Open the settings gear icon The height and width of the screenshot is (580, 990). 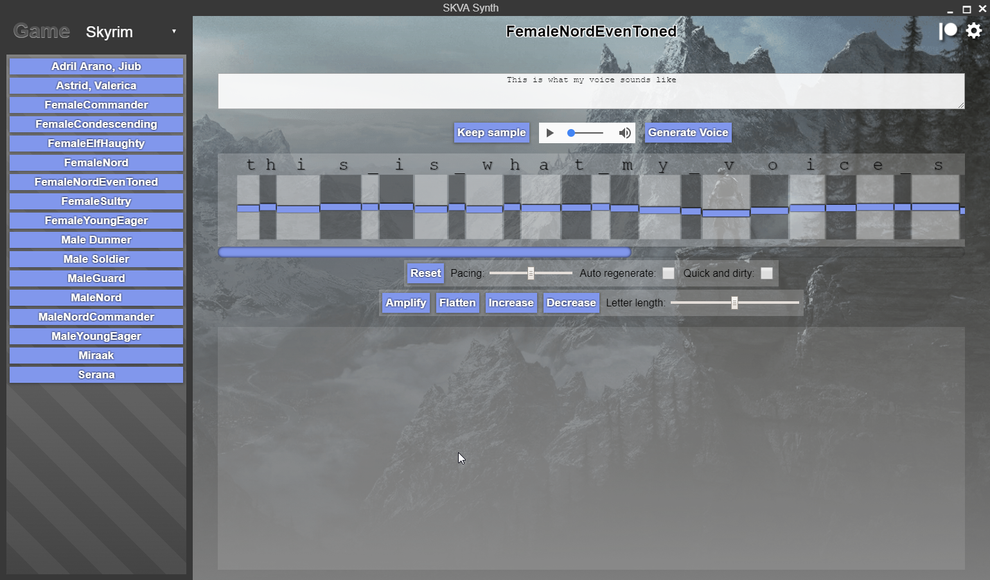[x=974, y=31]
